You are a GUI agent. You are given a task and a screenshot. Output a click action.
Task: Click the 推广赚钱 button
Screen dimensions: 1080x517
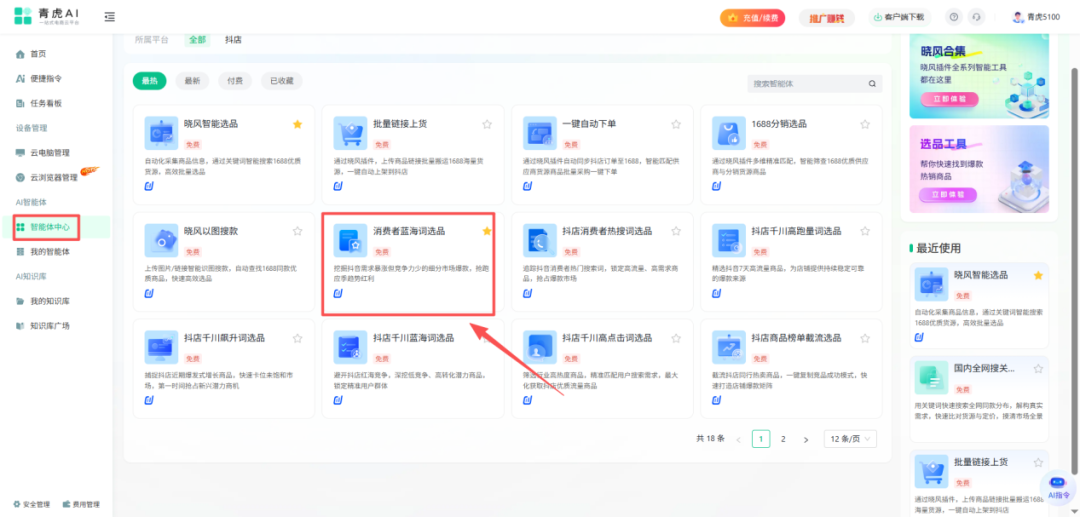(x=827, y=18)
